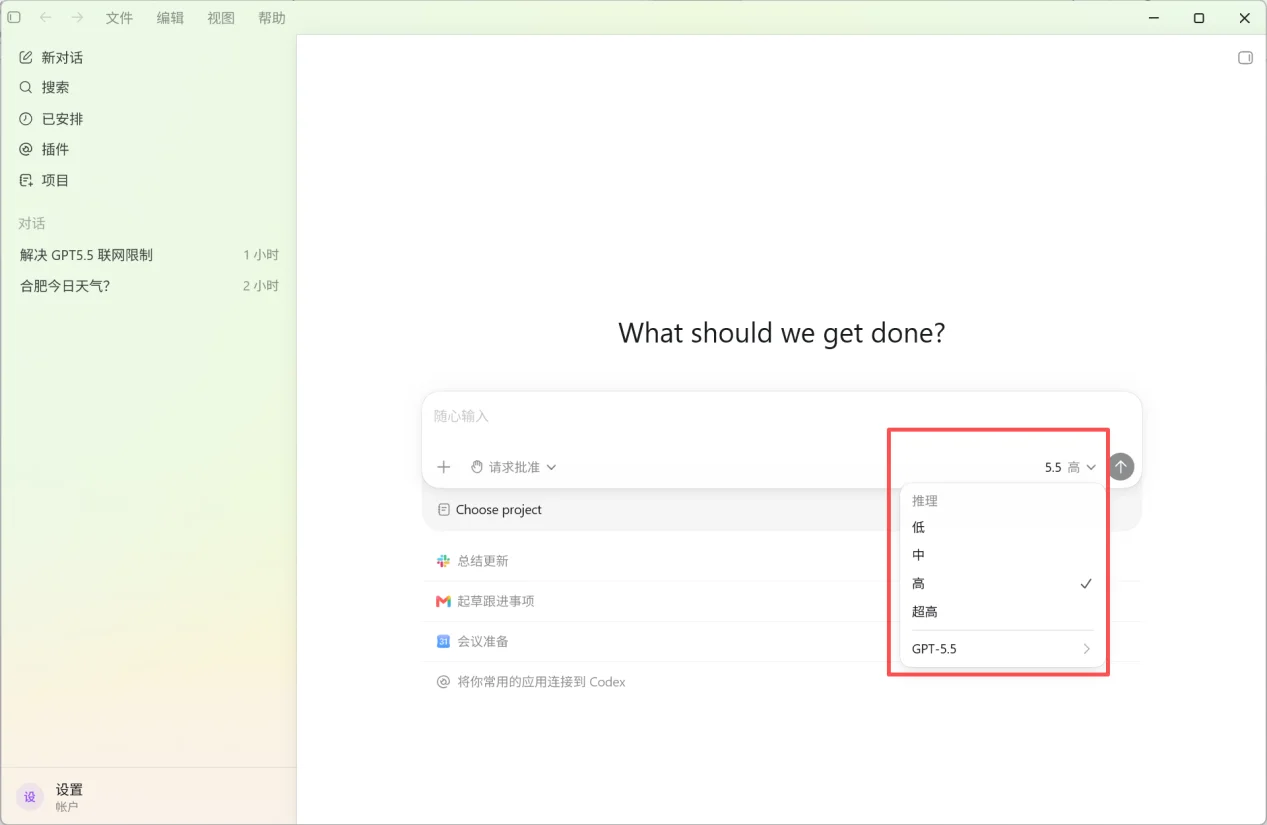Open the 请求批准 approval dropdown
The width and height of the screenshot is (1267, 825).
(513, 467)
